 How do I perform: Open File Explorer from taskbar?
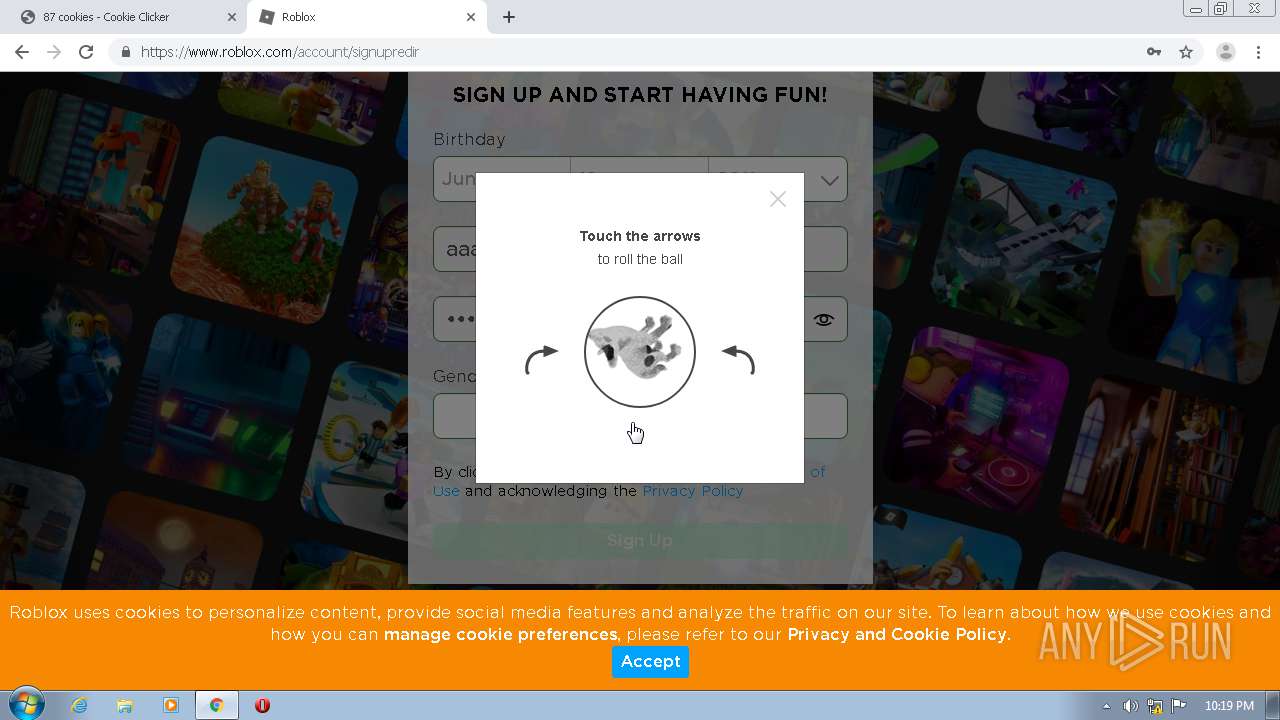(x=125, y=706)
